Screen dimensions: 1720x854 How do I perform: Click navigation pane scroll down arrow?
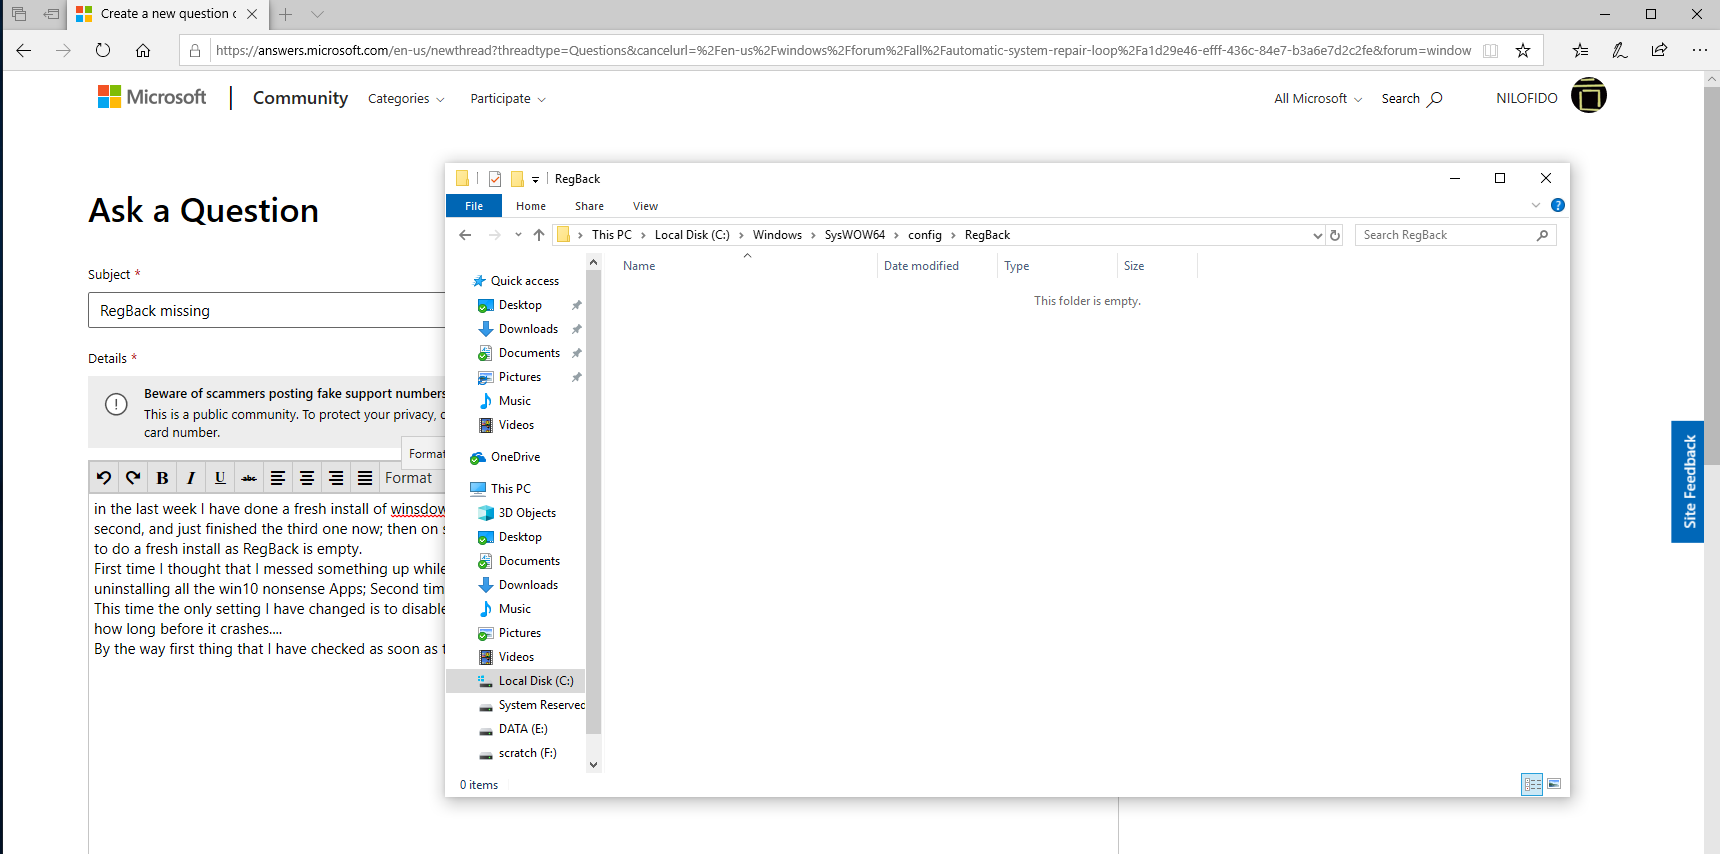(594, 765)
